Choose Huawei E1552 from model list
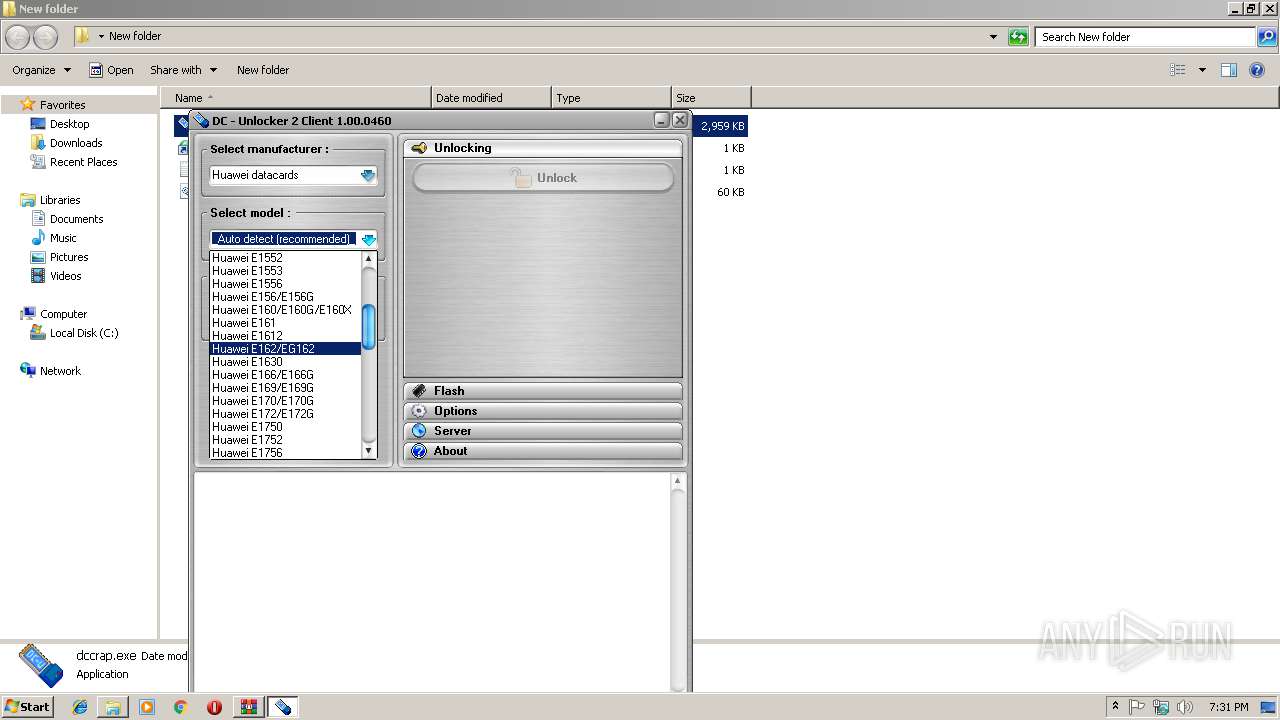This screenshot has height=720, width=1280. 285,258
